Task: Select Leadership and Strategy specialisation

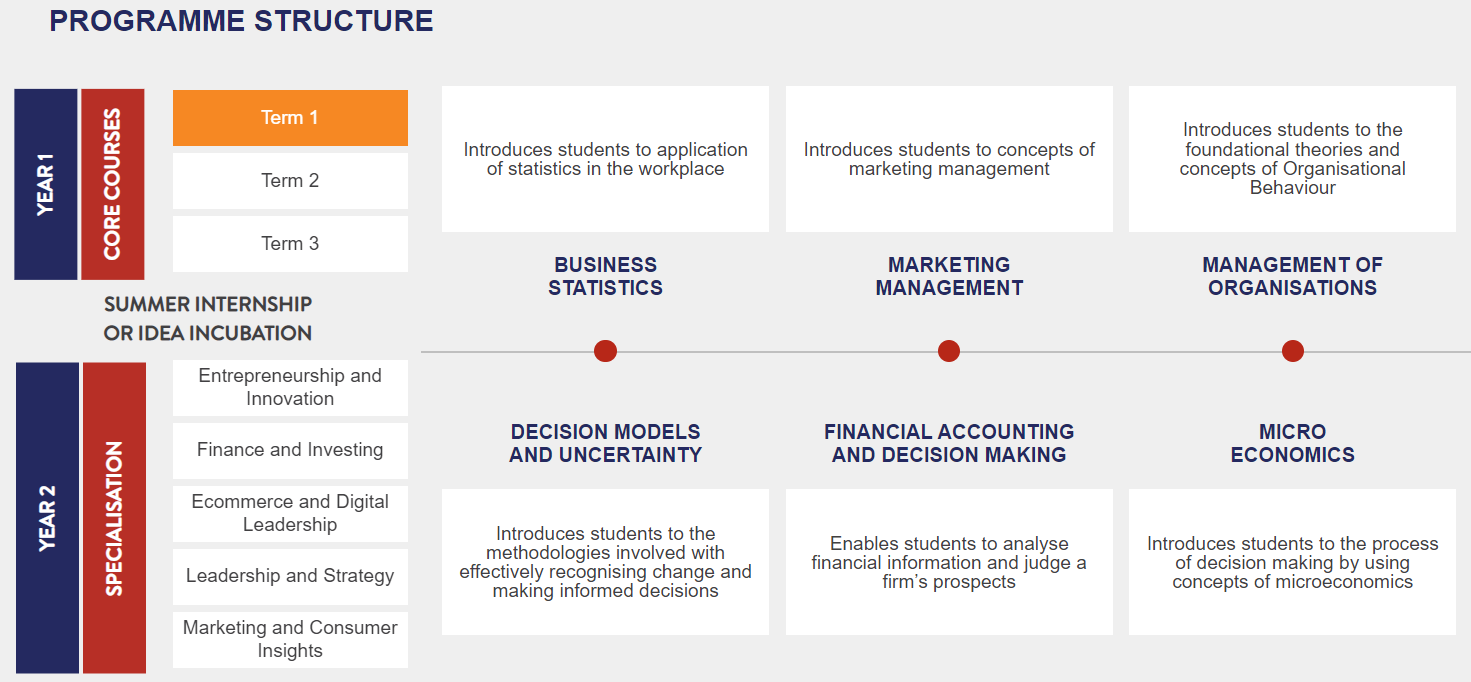Action: tap(290, 576)
